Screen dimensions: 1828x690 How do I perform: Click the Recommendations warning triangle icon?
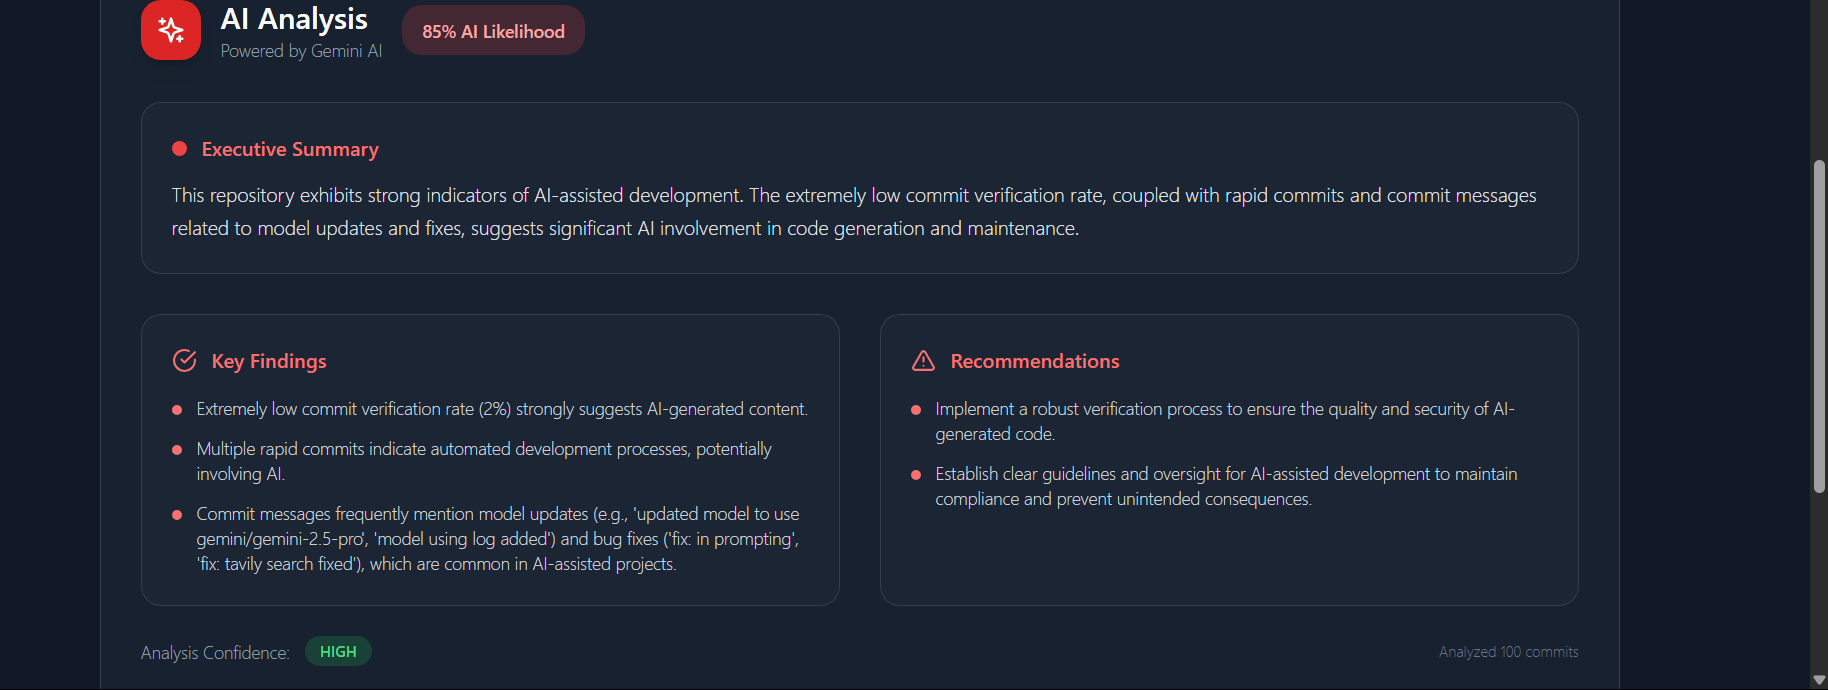click(923, 361)
